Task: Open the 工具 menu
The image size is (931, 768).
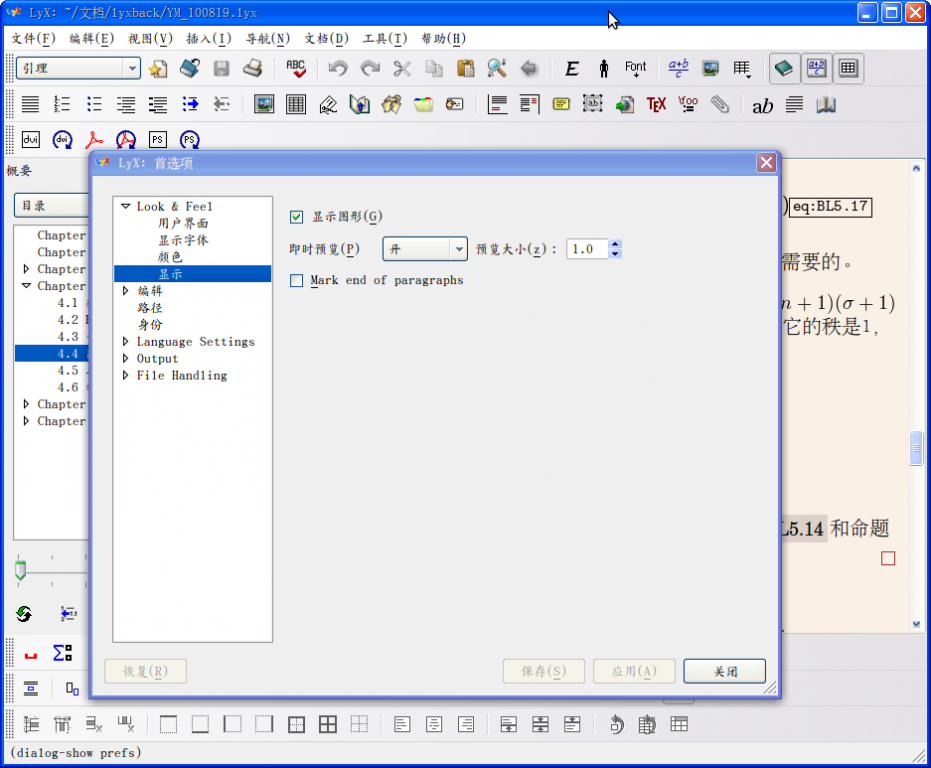Action: click(x=384, y=39)
